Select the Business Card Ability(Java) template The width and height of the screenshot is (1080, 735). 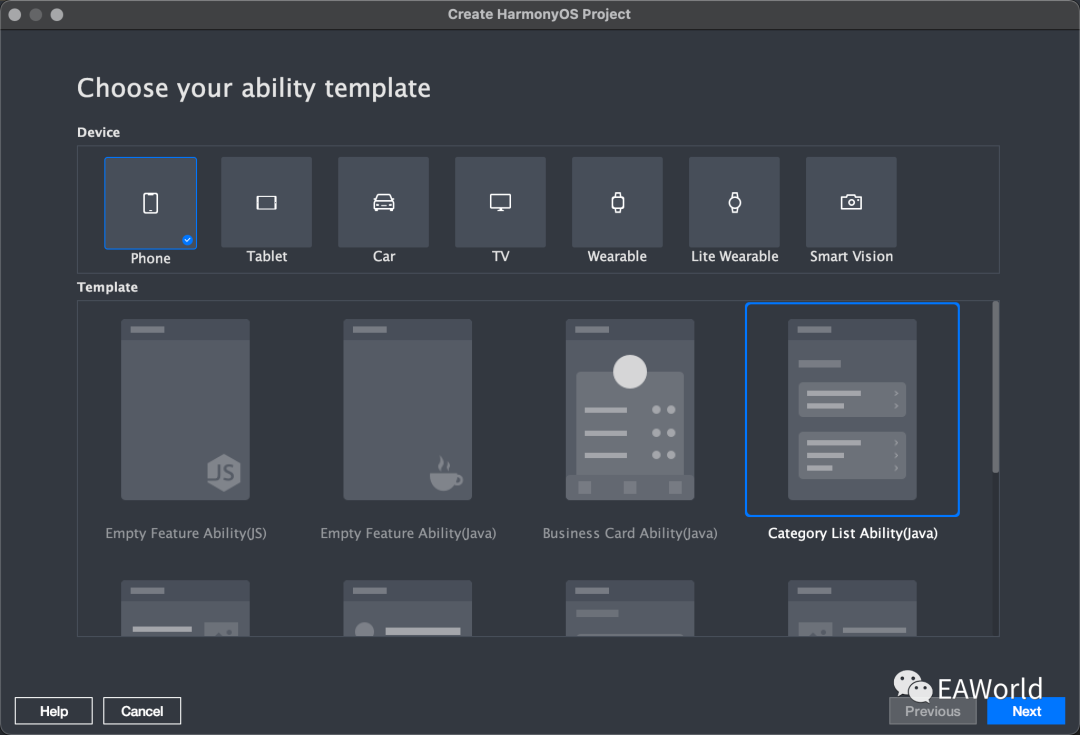pyautogui.click(x=630, y=409)
